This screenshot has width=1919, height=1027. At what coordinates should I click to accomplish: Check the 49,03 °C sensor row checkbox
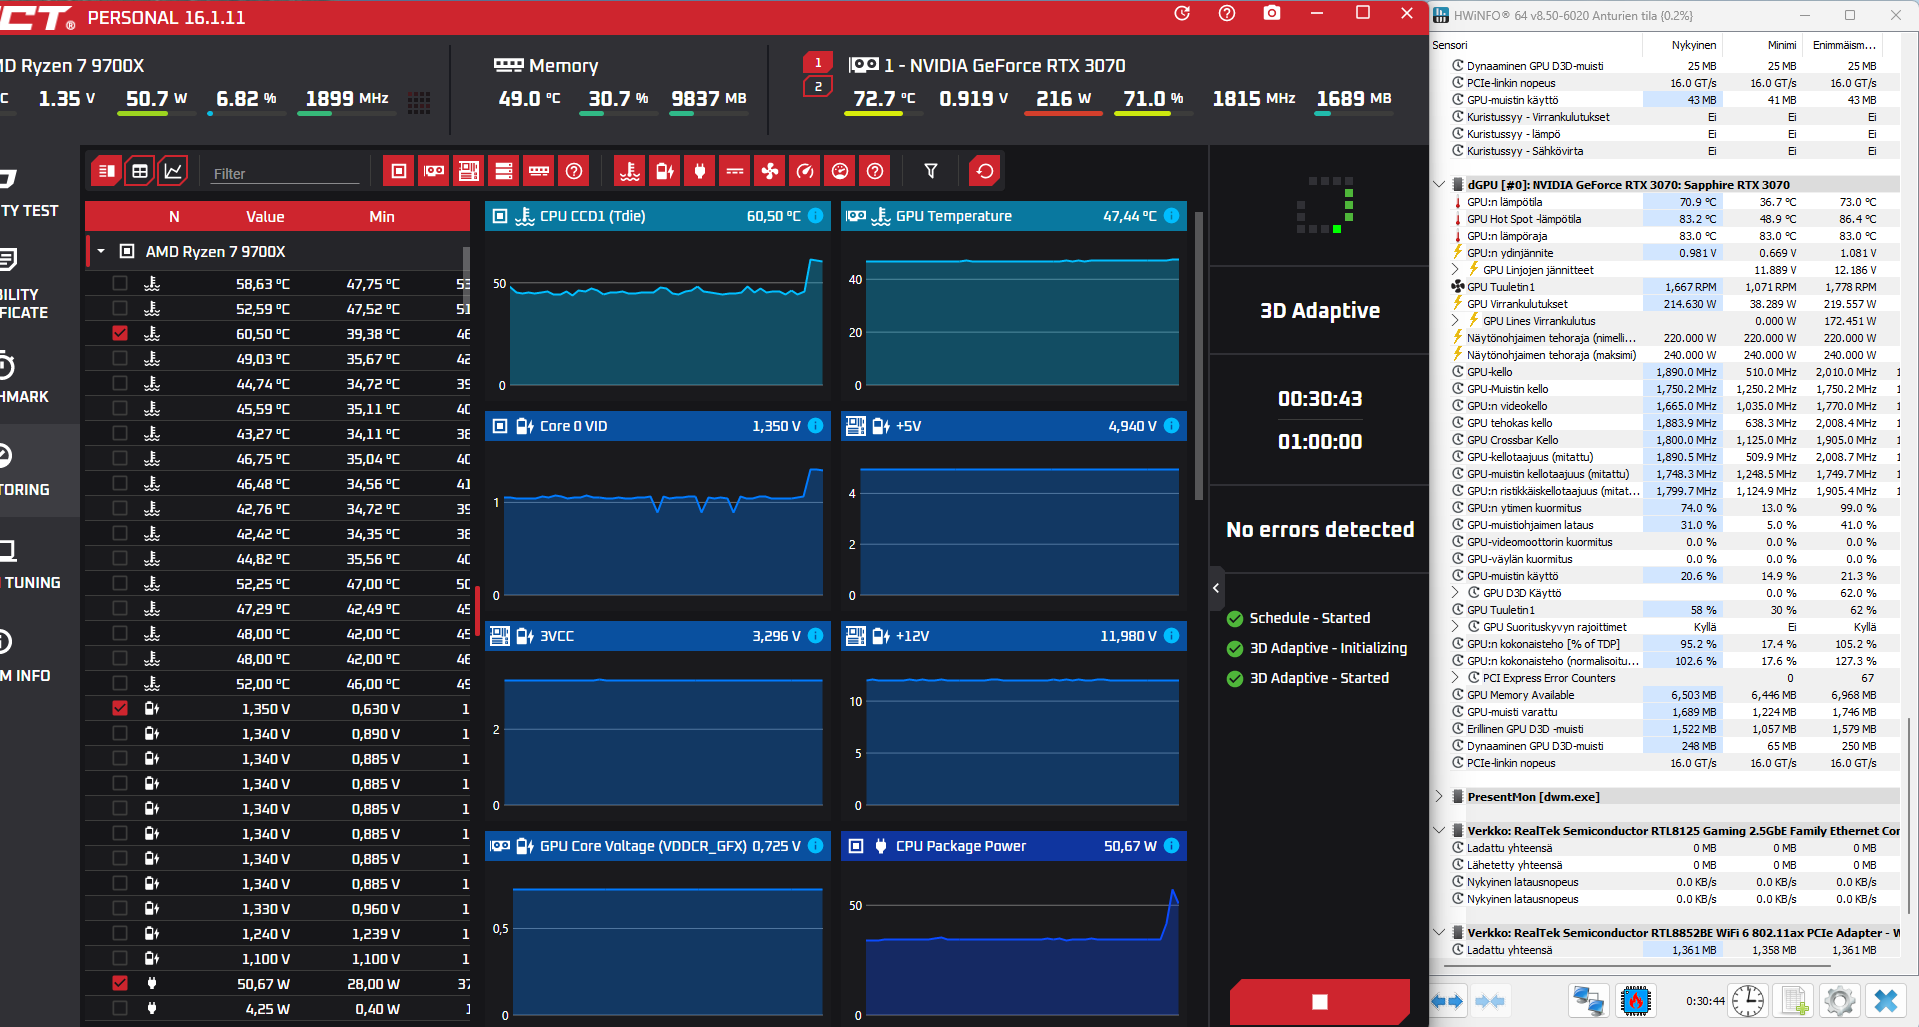coord(120,358)
